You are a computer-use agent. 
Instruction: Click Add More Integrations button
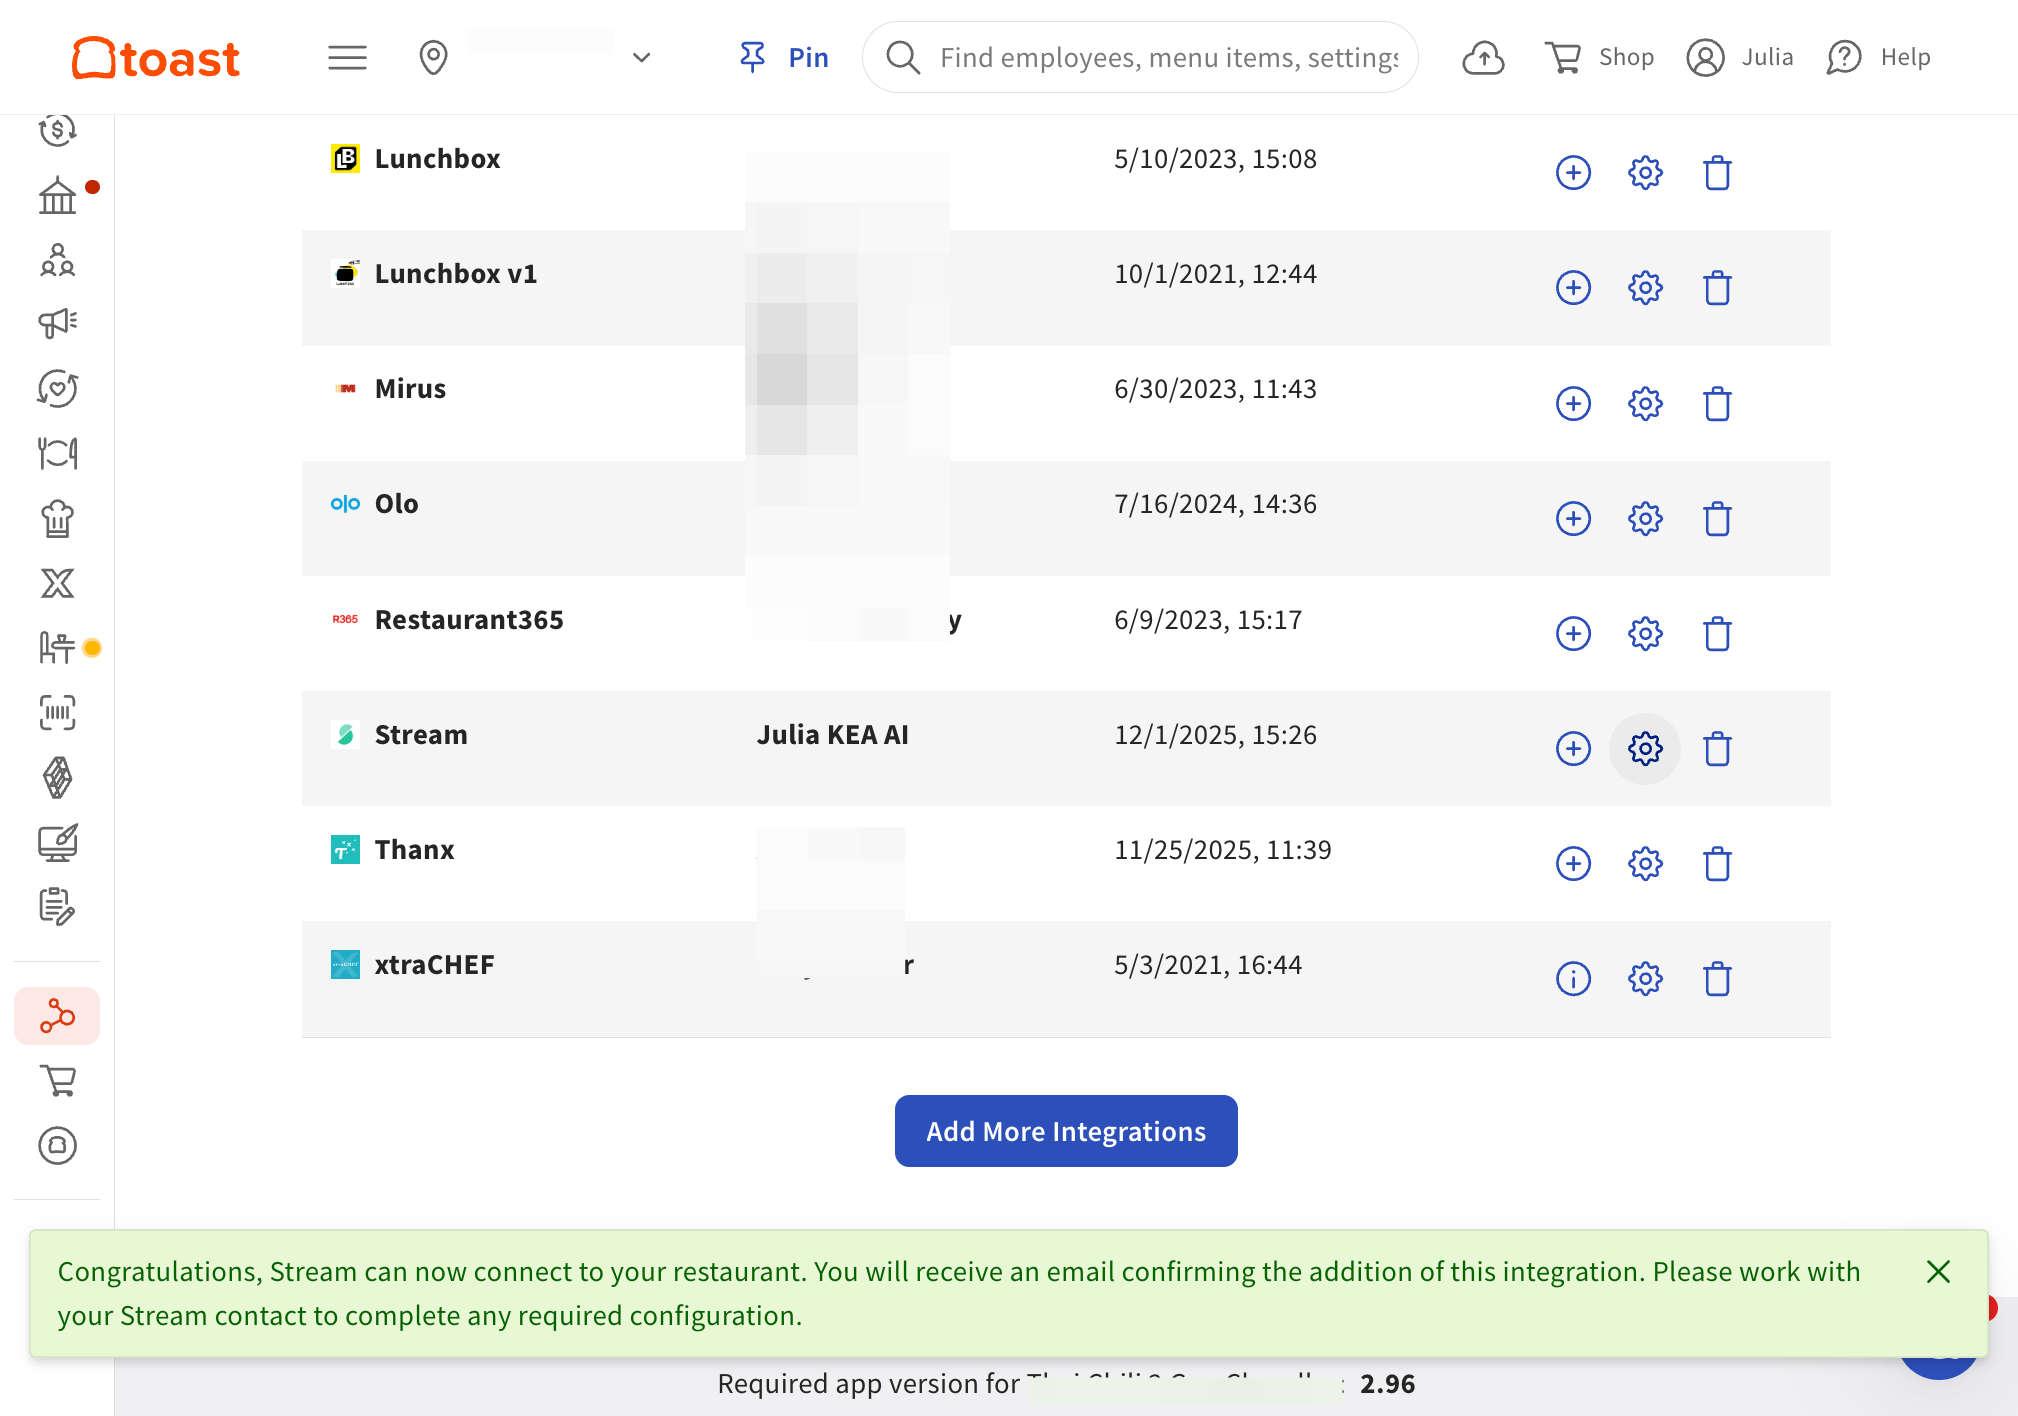pos(1066,1131)
